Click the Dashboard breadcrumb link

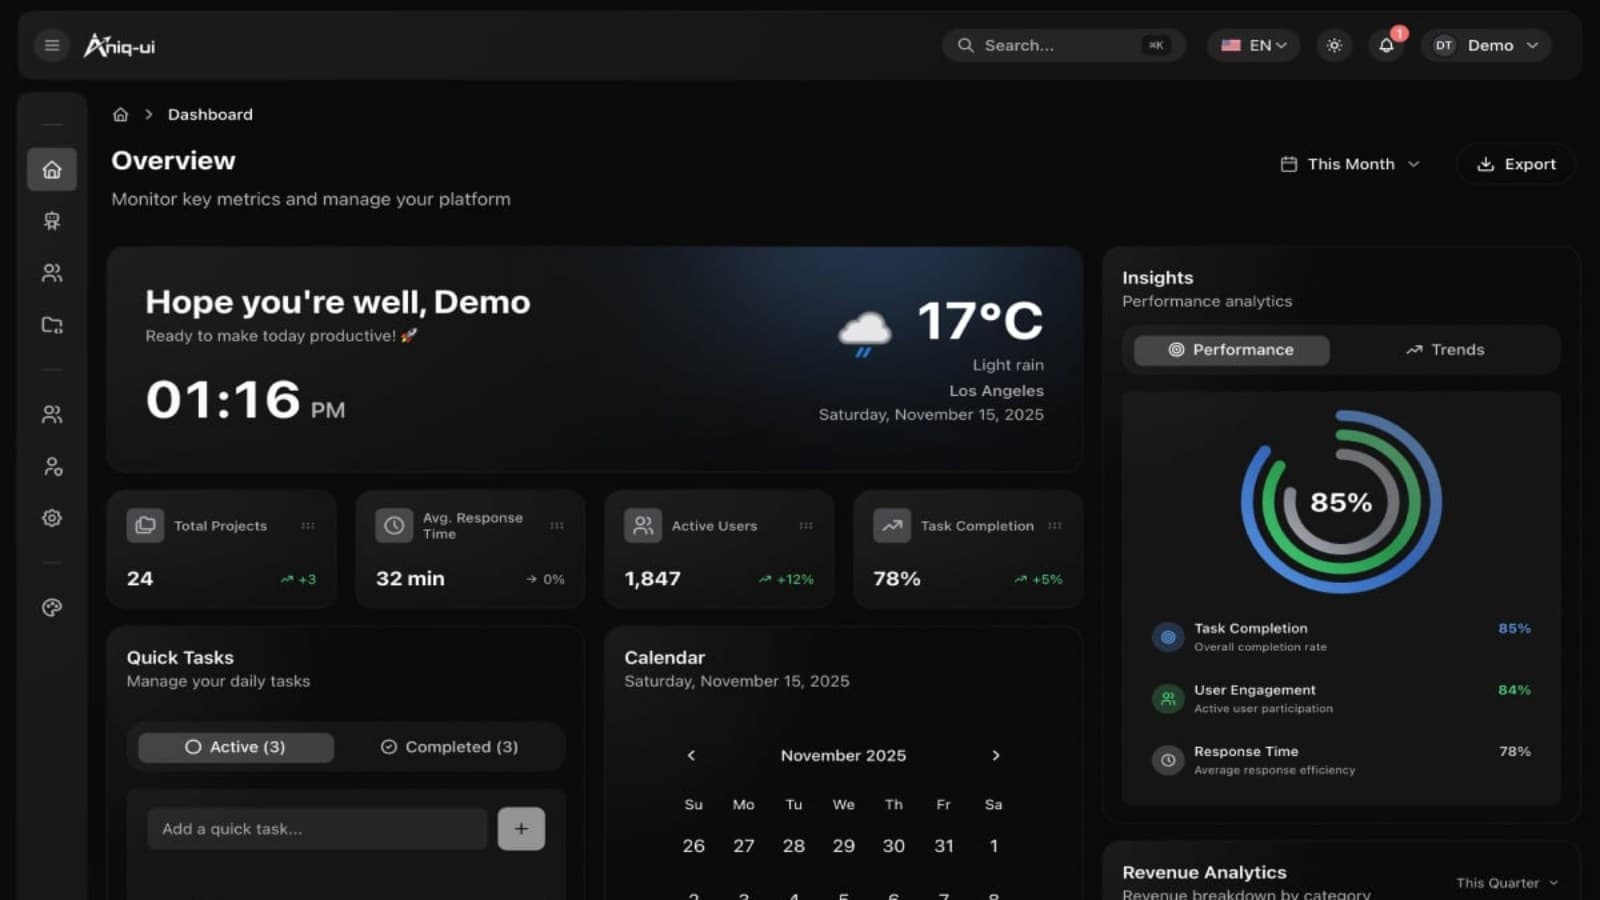(210, 114)
